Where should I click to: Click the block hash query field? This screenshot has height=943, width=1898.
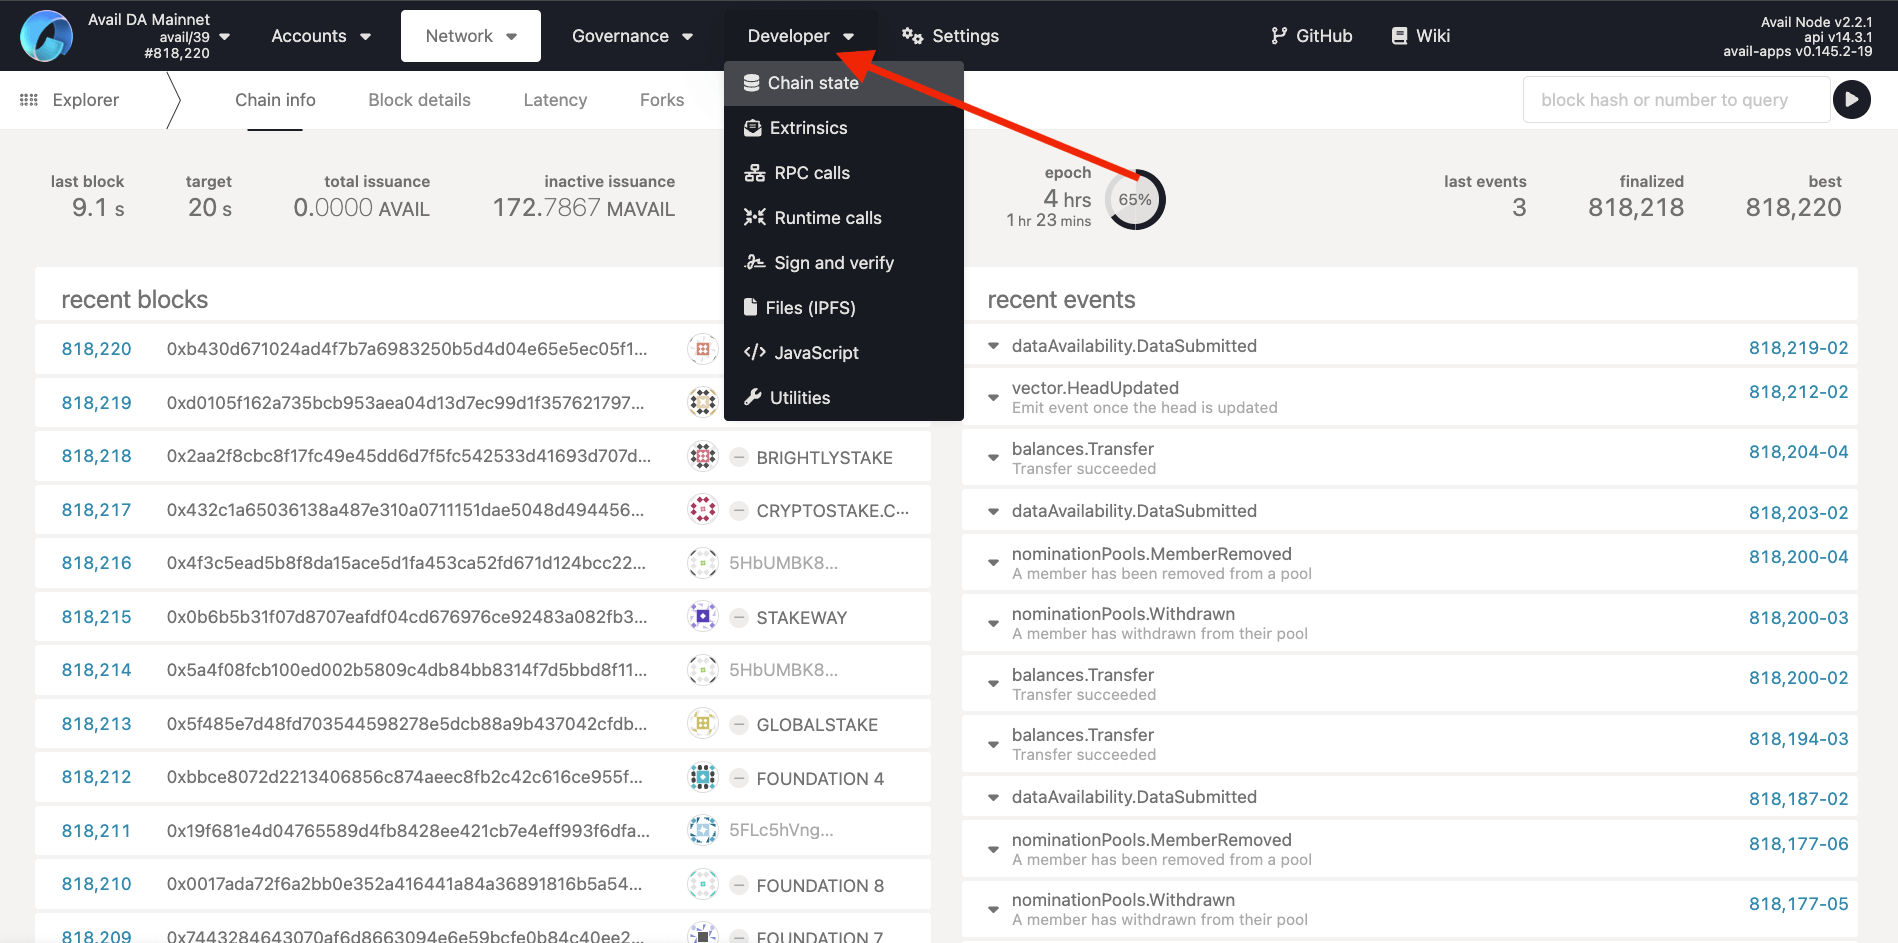(x=1675, y=100)
